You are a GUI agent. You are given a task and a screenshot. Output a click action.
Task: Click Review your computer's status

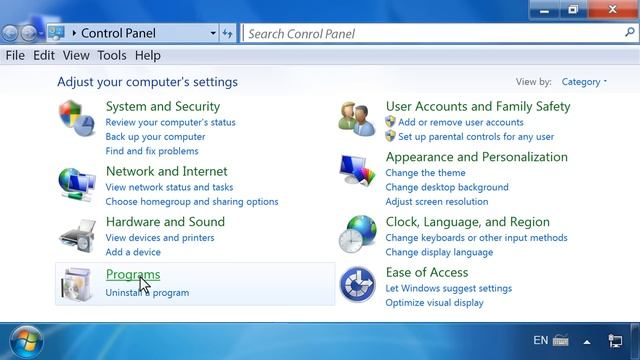[x=170, y=122]
